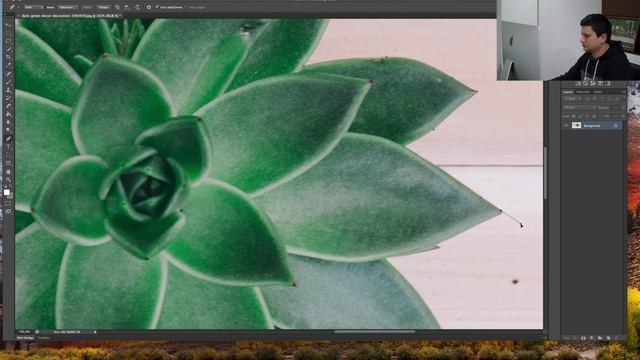640x360 pixels.
Task: Click the layer Opacity field
Action: (x=616, y=107)
